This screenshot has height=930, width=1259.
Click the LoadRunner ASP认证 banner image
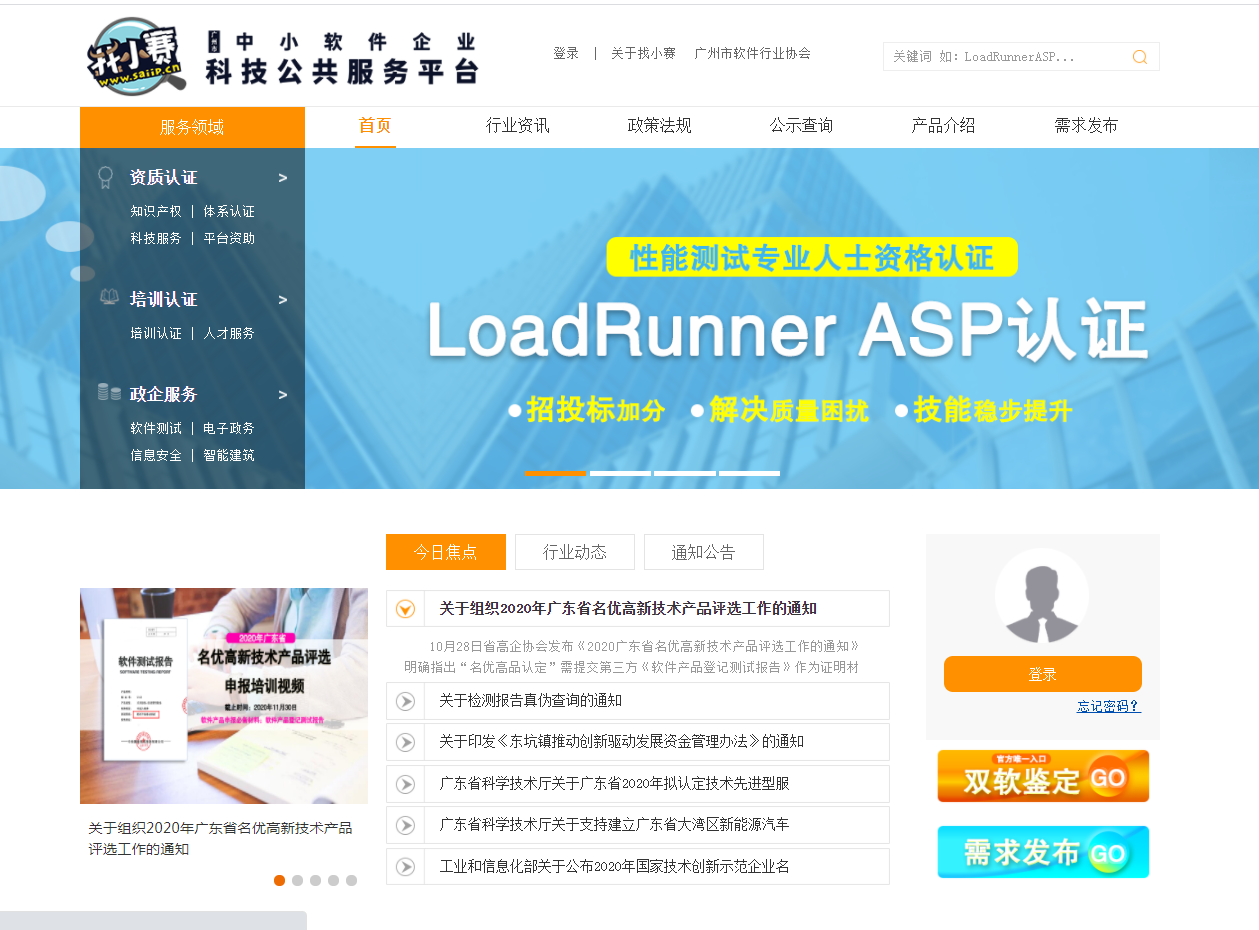(782, 319)
